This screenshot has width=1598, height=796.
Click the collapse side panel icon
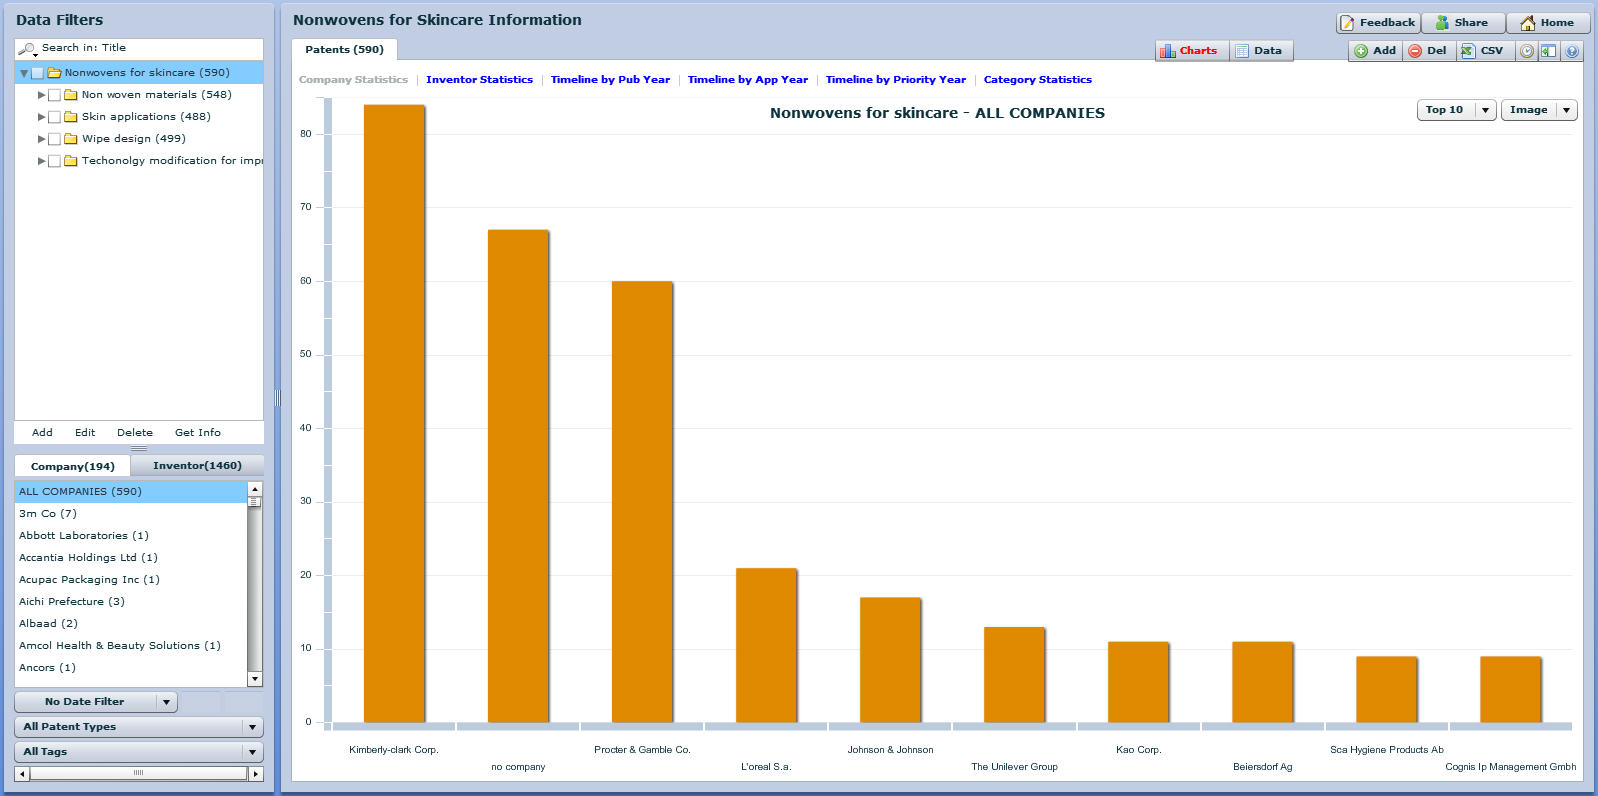coord(1548,51)
